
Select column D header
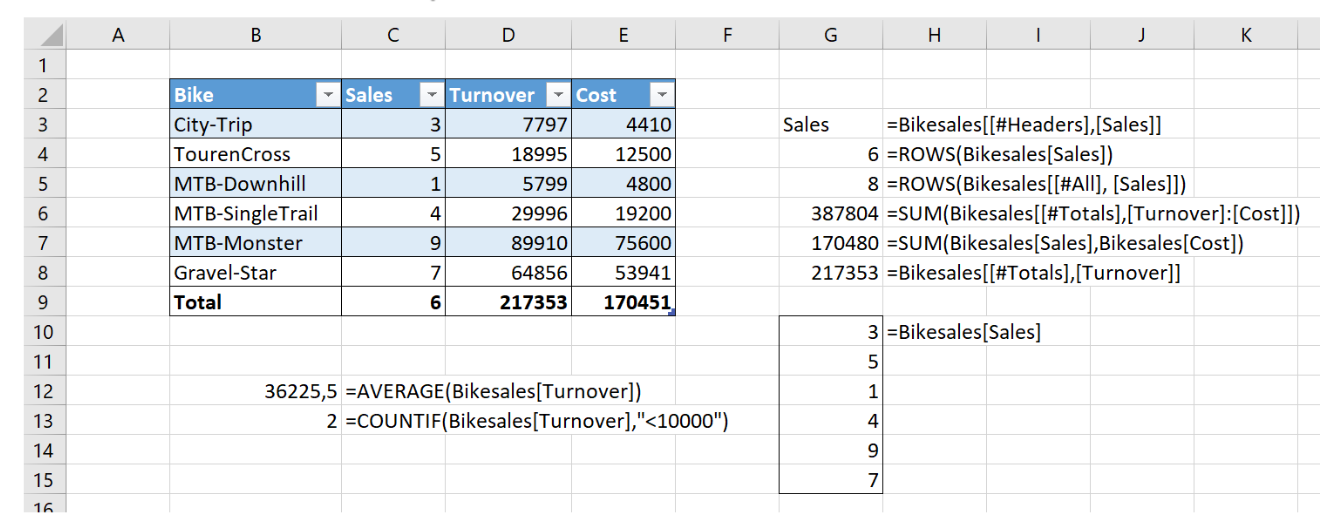508,36
